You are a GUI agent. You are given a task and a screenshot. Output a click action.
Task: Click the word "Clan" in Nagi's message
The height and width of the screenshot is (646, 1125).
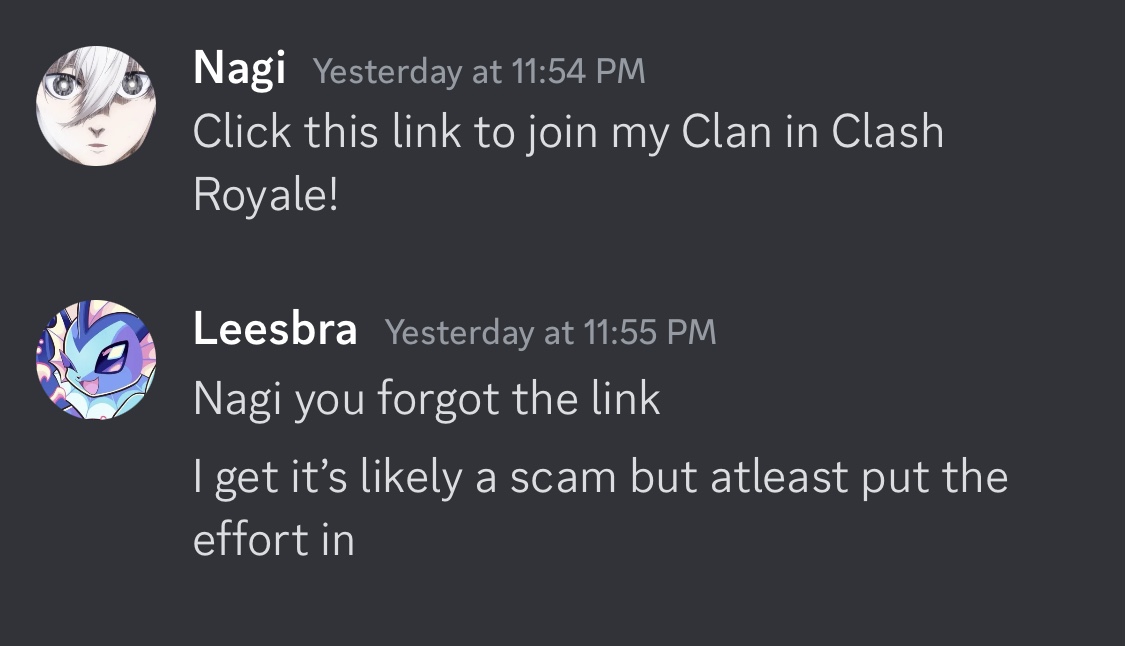[727, 132]
